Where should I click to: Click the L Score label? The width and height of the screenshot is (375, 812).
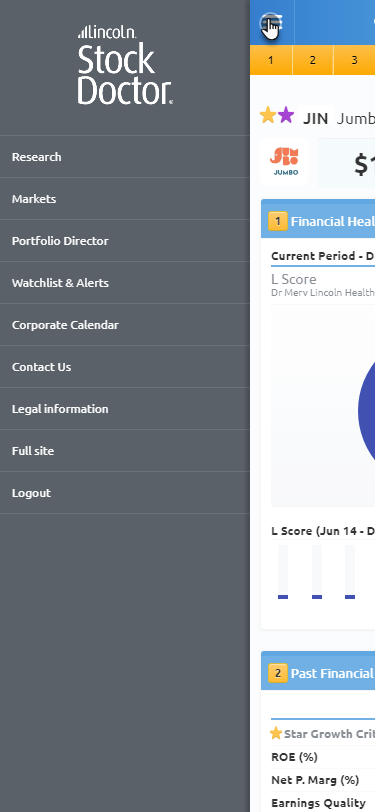click(x=294, y=280)
